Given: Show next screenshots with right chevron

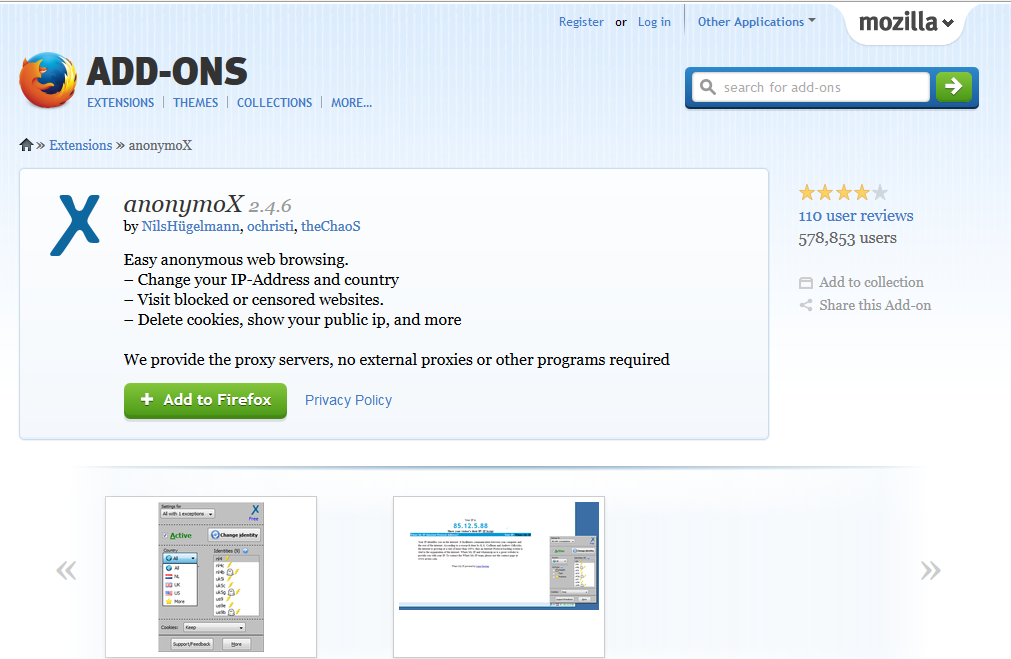Looking at the screenshot, I should tap(930, 569).
